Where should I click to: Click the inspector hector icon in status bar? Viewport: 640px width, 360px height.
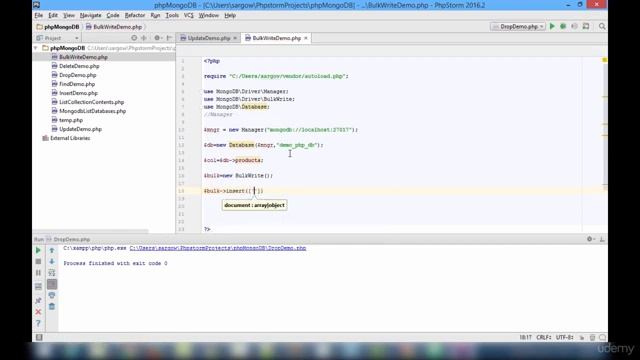pyautogui.click(x=592, y=338)
